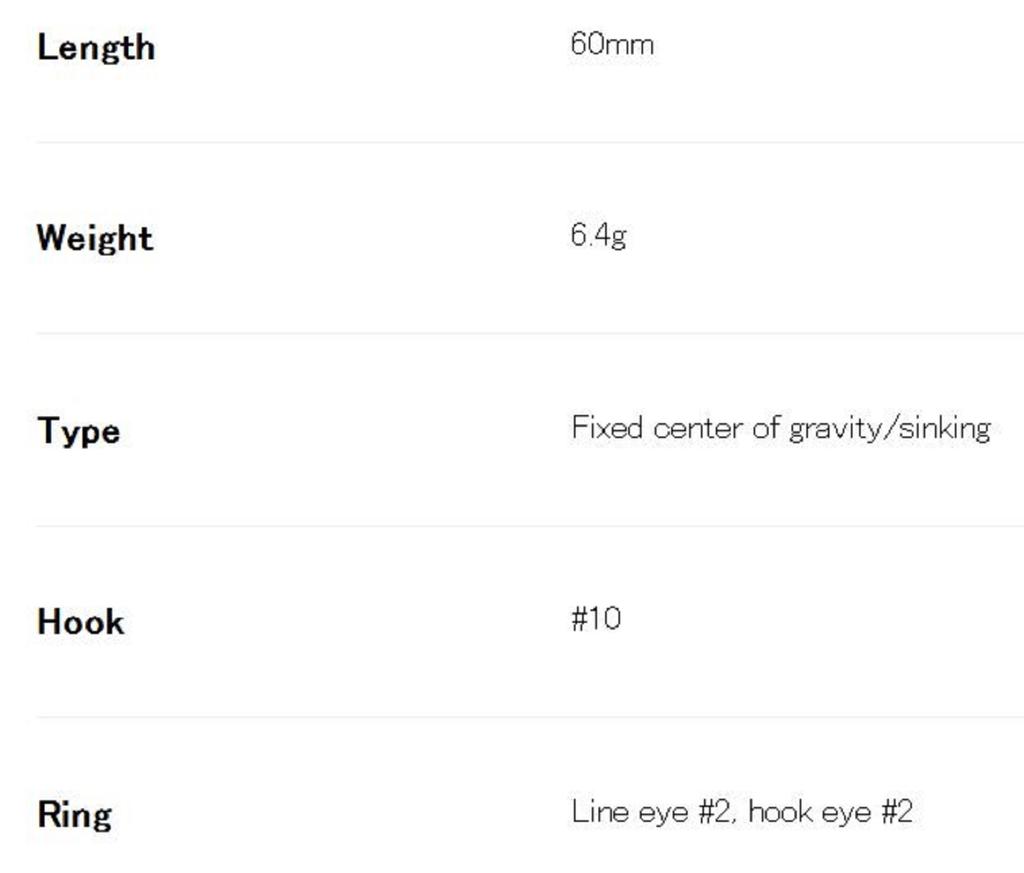This screenshot has width=1024, height=873.
Task: Select the 60mm length value
Action: [x=612, y=44]
